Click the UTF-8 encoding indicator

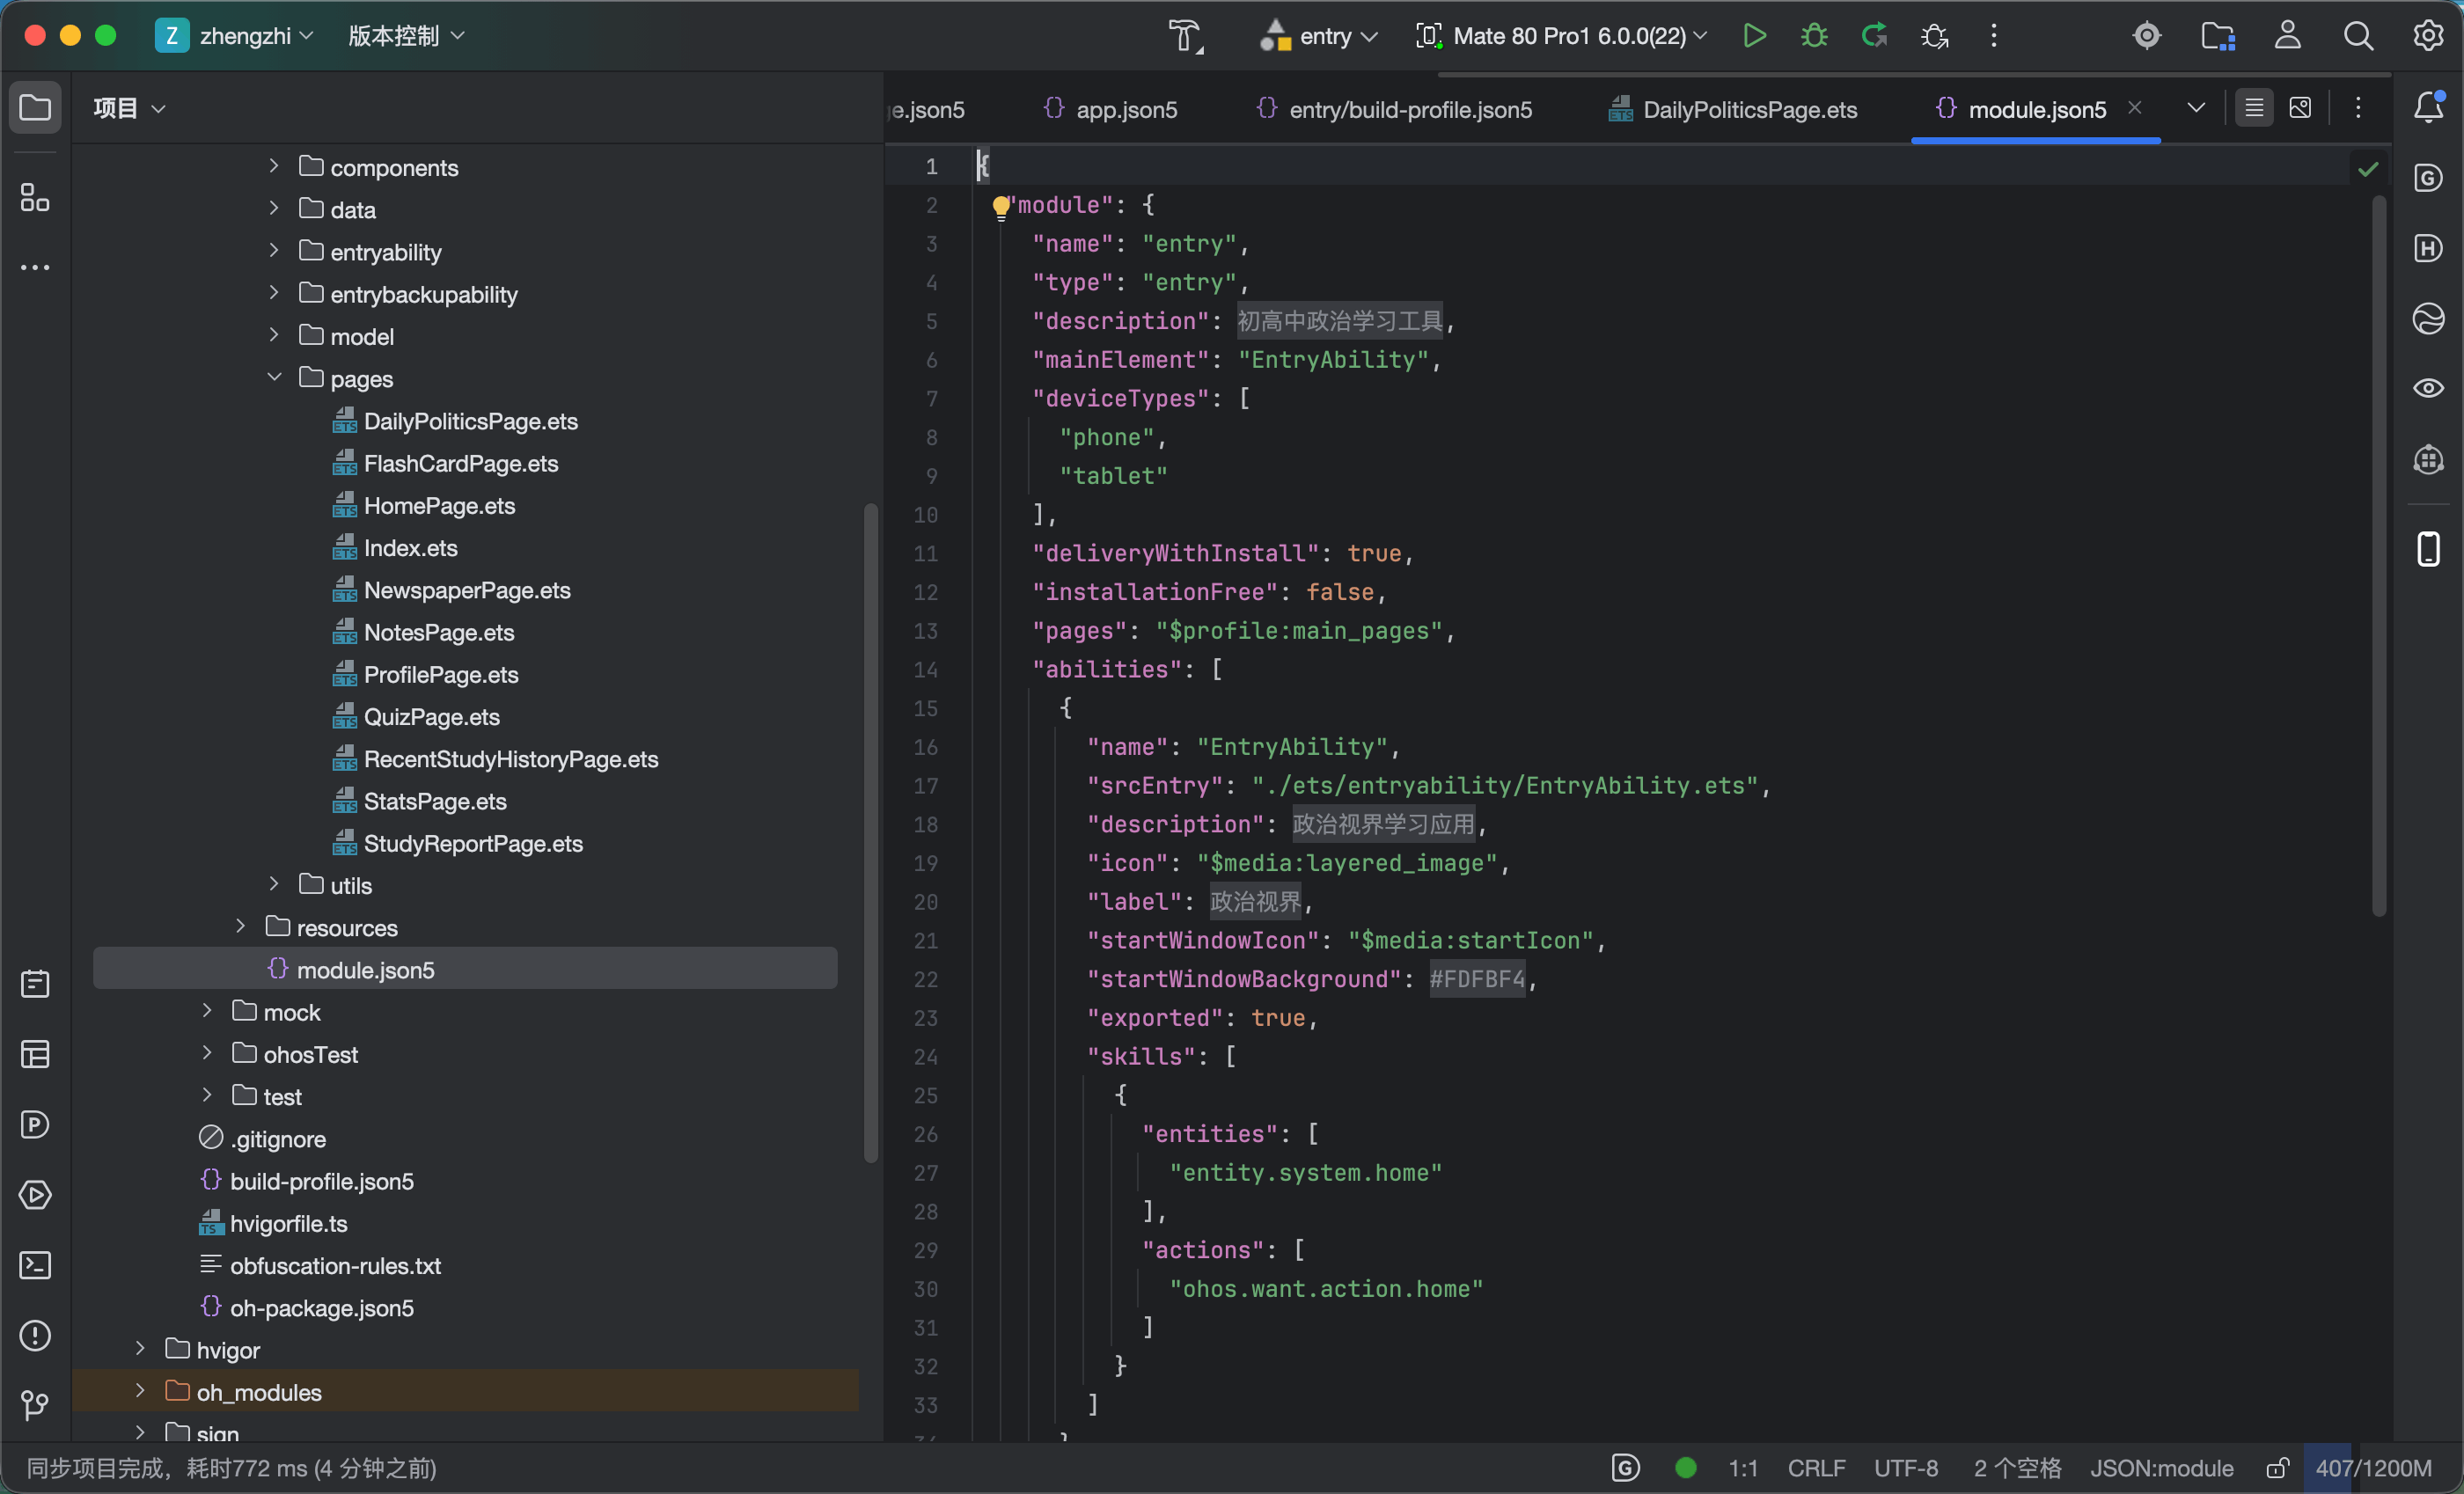click(1906, 1468)
